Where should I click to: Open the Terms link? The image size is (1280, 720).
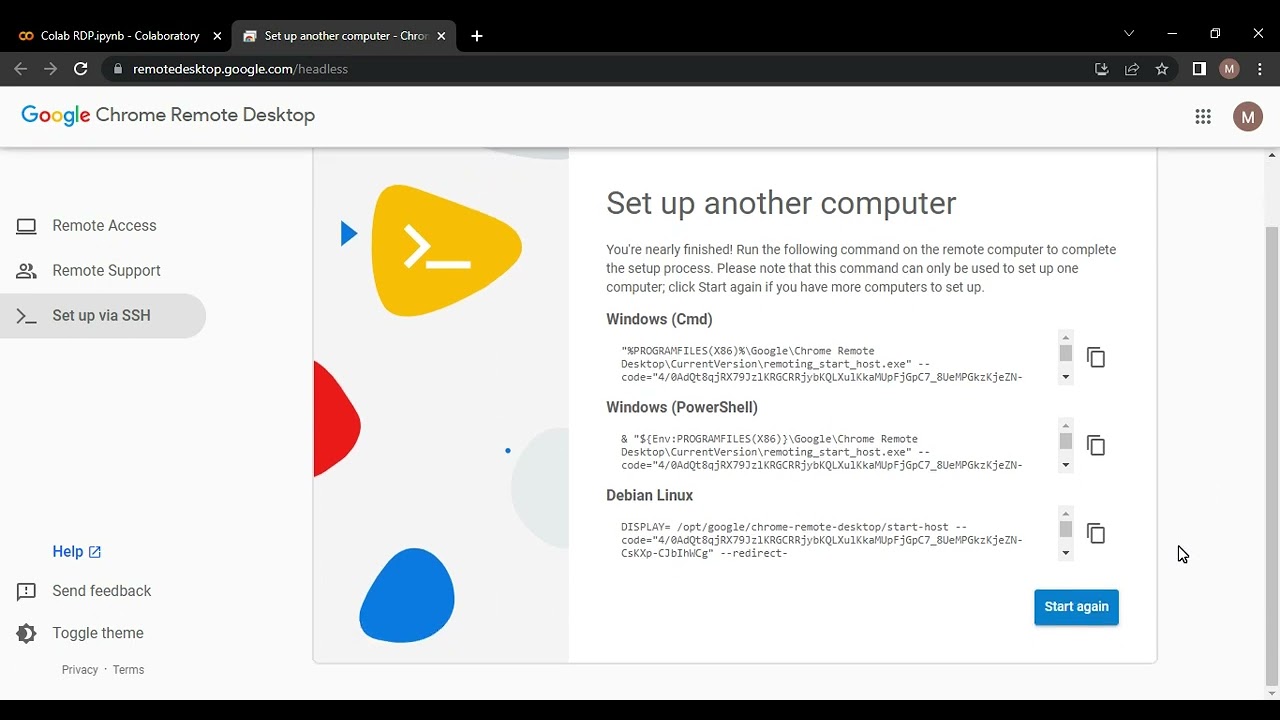(128, 670)
